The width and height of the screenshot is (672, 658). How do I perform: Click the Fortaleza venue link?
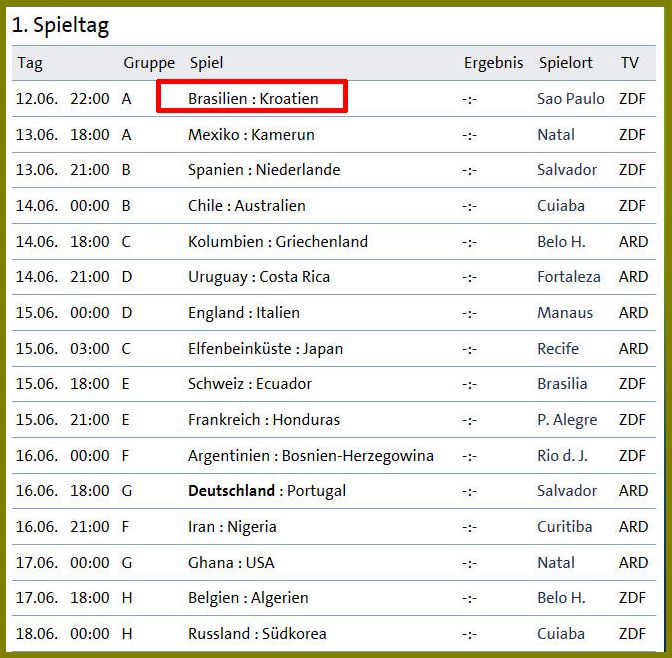click(x=569, y=277)
